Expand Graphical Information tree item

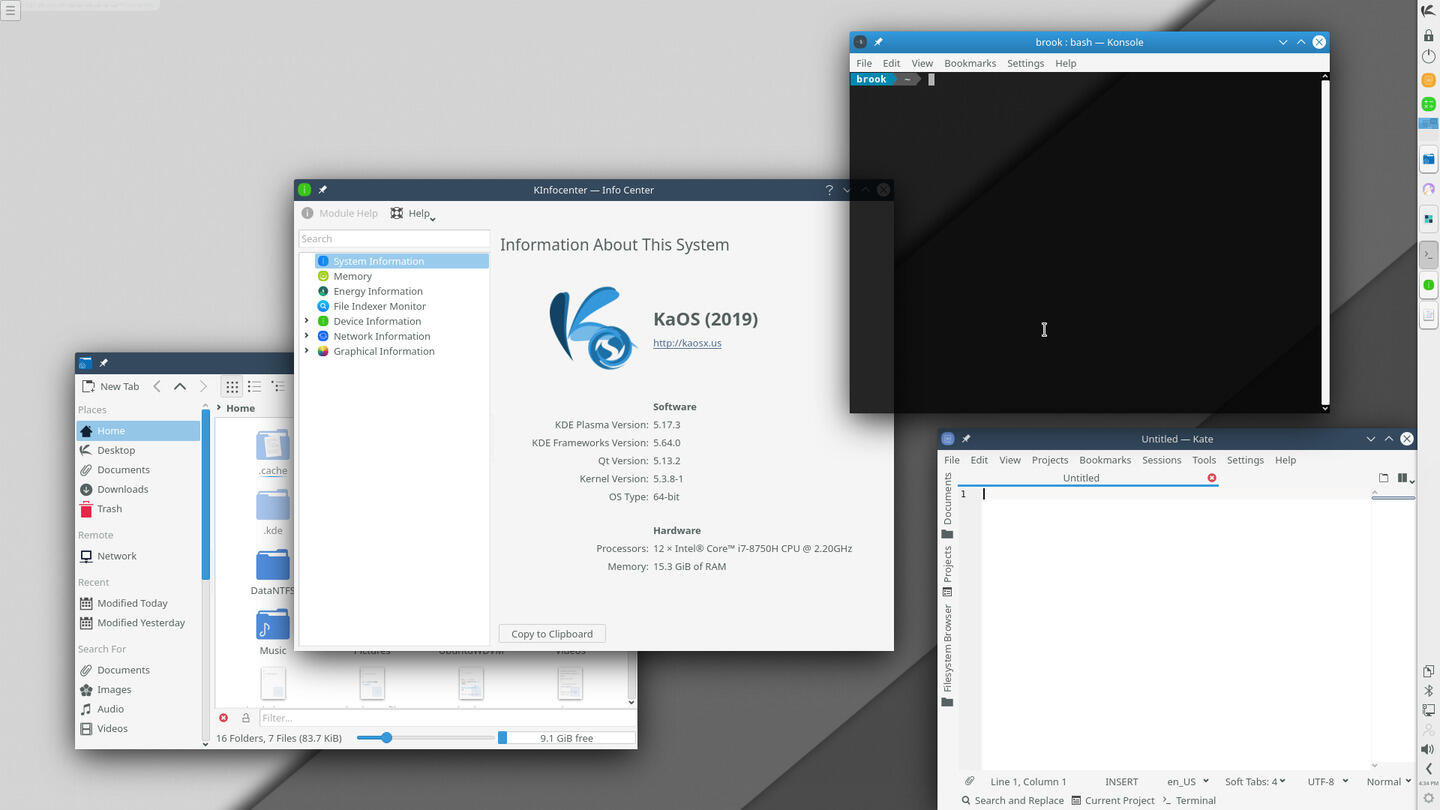coord(306,351)
